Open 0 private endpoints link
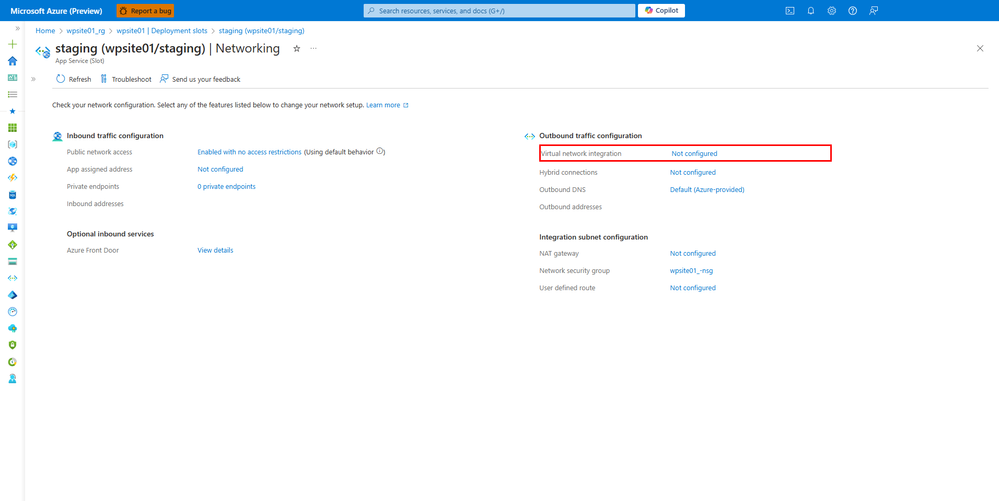This screenshot has width=999, height=501. pos(227,187)
